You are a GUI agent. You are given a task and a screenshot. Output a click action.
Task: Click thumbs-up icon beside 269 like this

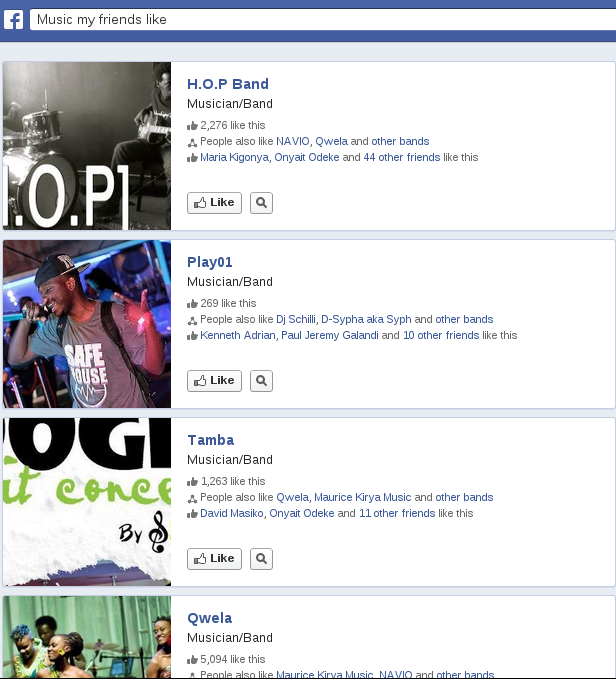coord(192,304)
